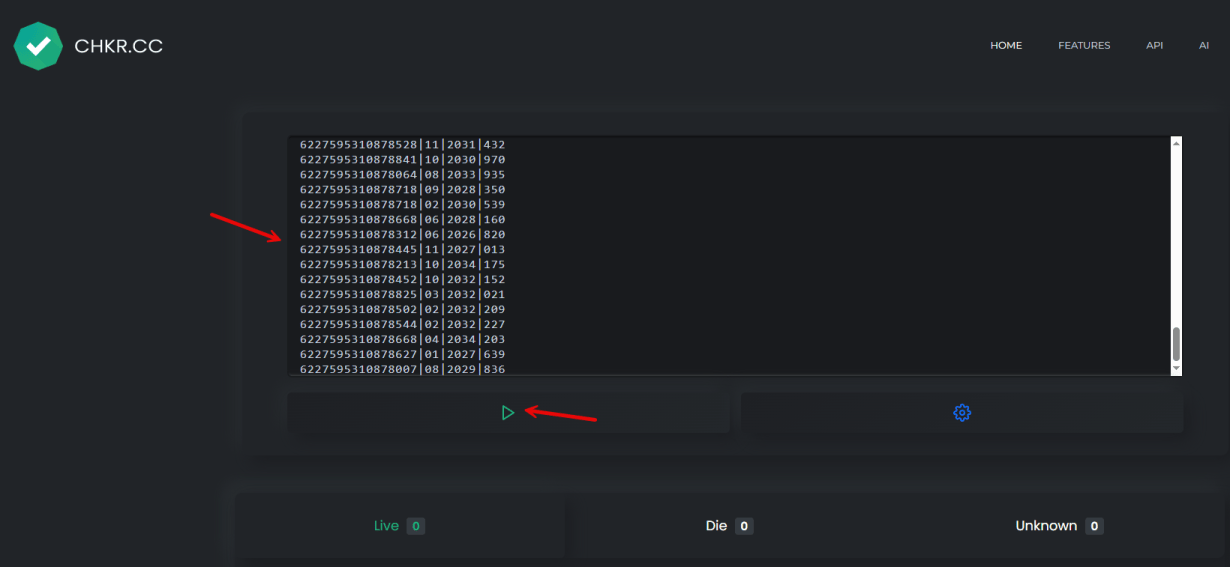Screen dimensions: 1230x567
Task: Click the CHKR.CC brand name text
Action: (x=118, y=46)
